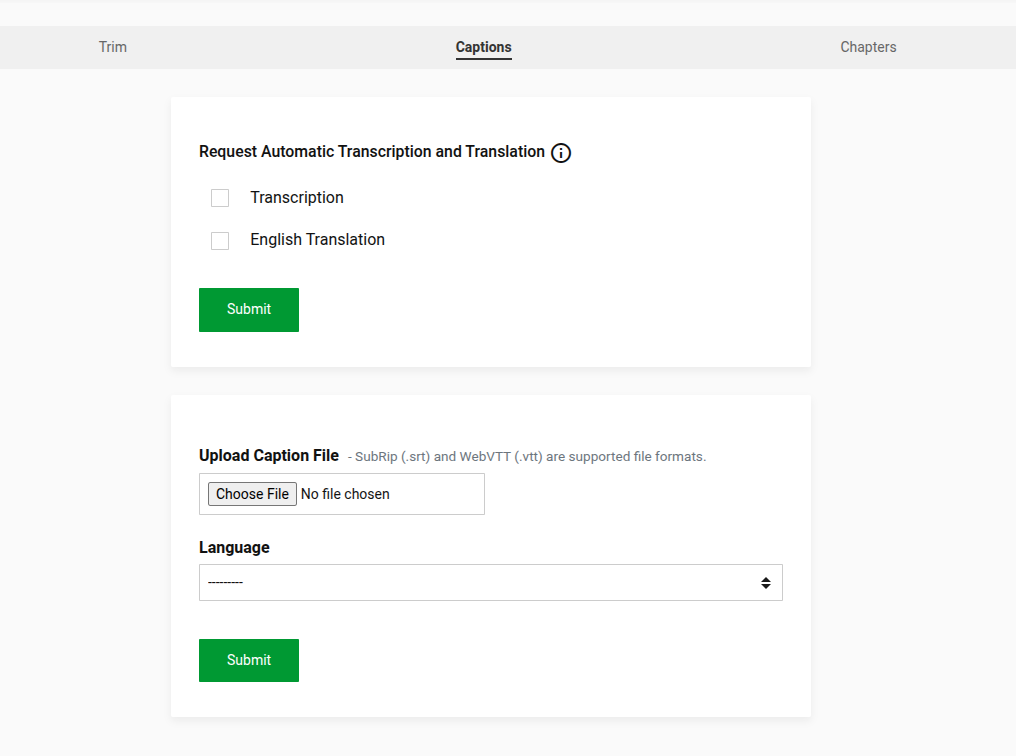Click the Language dropdown arrow icon
Viewport: 1016px width, 756px height.
(x=765, y=583)
